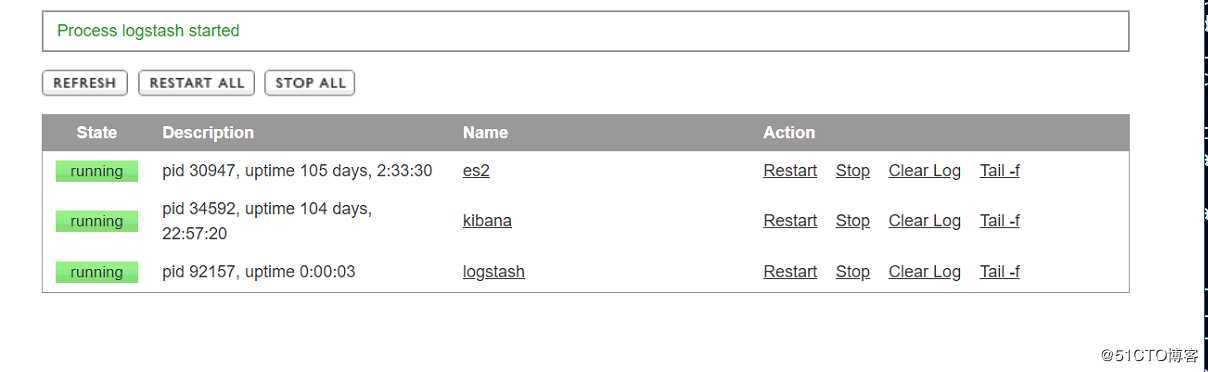Click the running state badge for logstash
This screenshot has width=1208, height=372.
pyautogui.click(x=97, y=272)
